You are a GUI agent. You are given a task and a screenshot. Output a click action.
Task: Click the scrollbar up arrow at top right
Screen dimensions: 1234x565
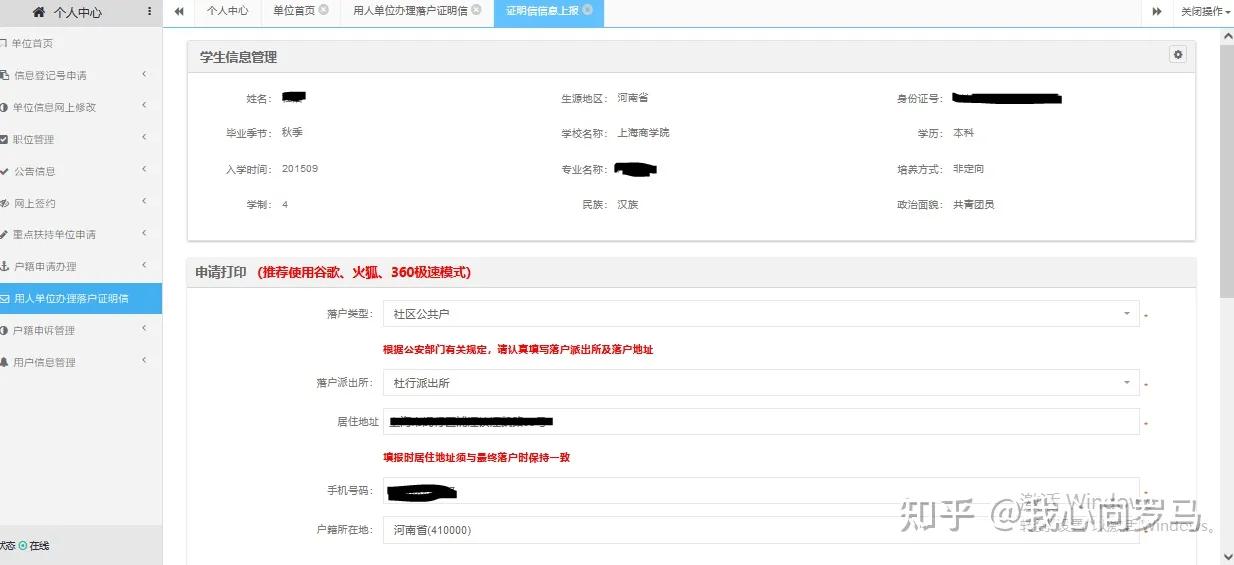pyautogui.click(x=1226, y=35)
